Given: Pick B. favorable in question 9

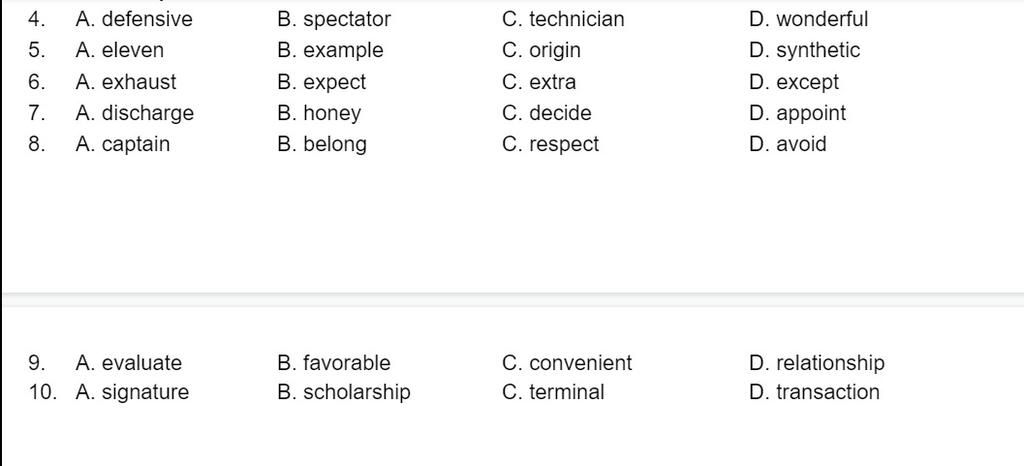Looking at the screenshot, I should (x=334, y=363).
